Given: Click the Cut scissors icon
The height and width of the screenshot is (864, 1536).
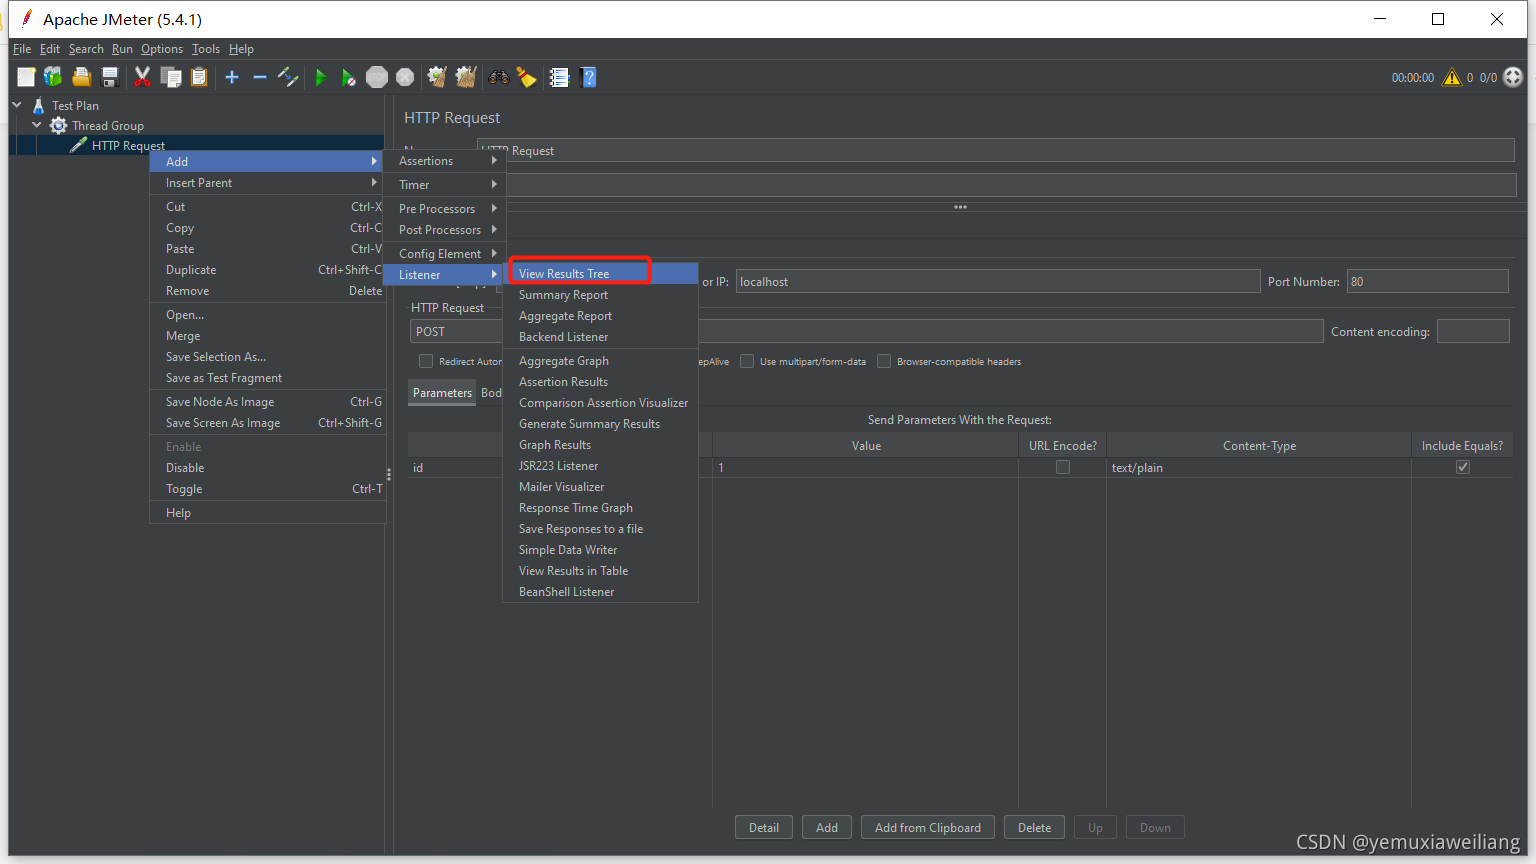Looking at the screenshot, I should (143, 77).
